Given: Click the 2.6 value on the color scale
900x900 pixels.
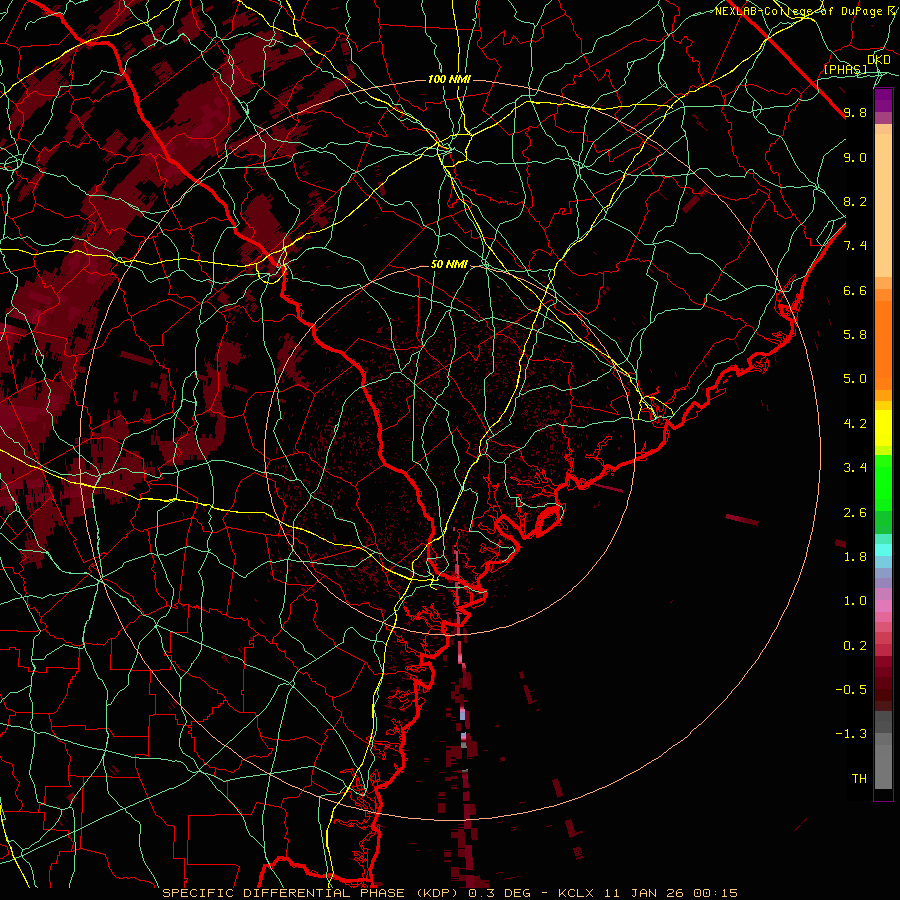Looking at the screenshot, I should click(855, 513).
